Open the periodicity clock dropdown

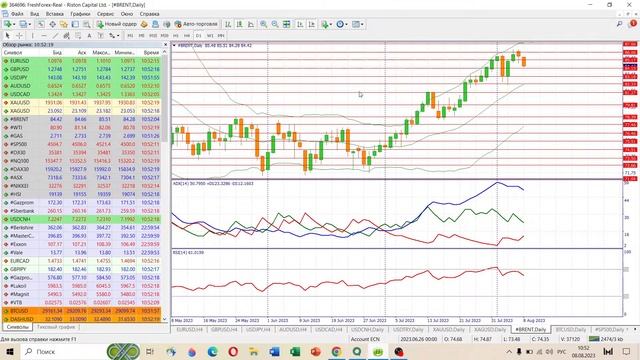point(342,24)
